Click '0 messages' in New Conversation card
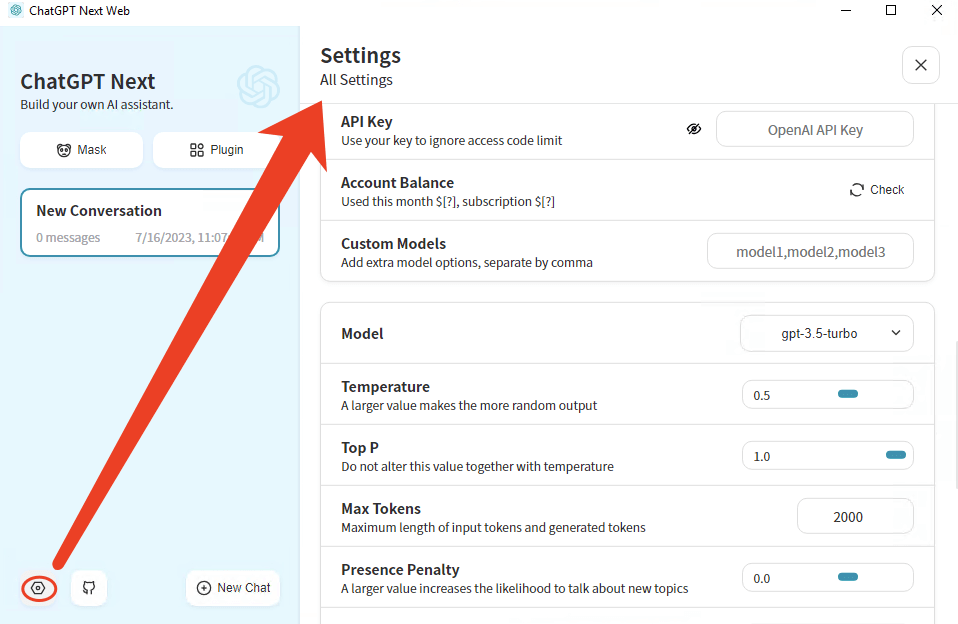Viewport: 958px width, 624px height. [x=68, y=238]
